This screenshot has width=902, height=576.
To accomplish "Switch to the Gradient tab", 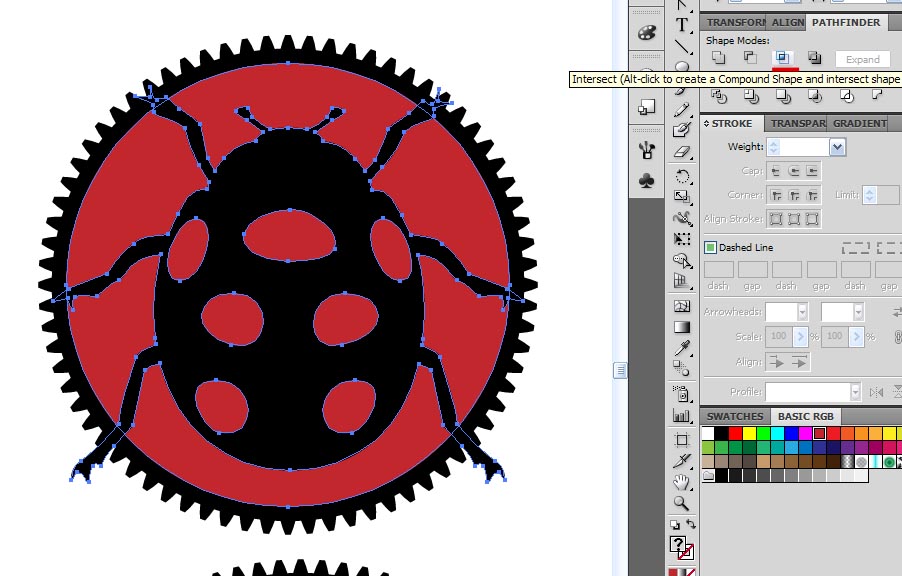I will [859, 123].
